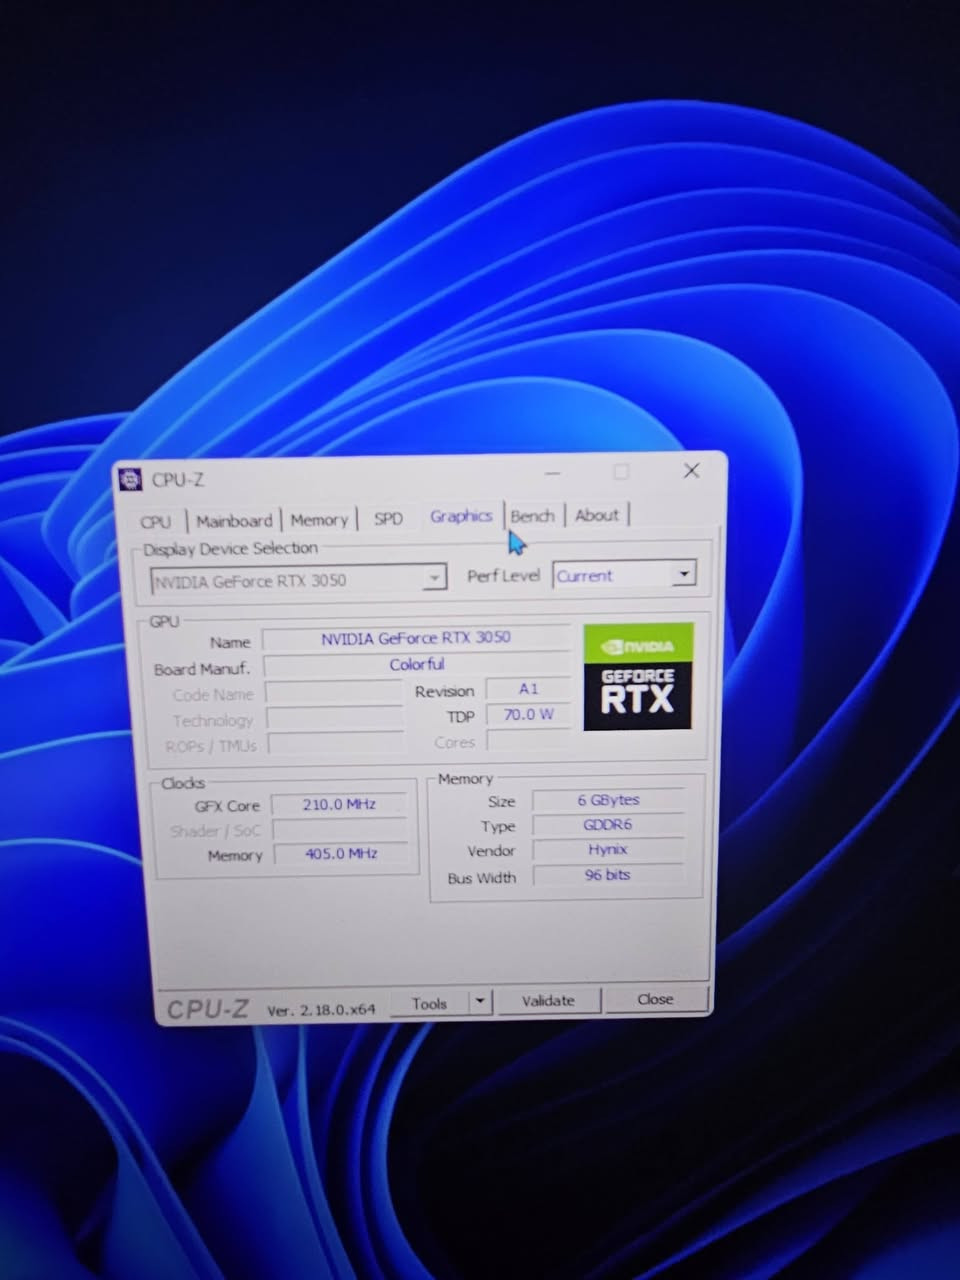Expand the arrow next to Tools
The image size is (960, 1280).
pos(481,1002)
